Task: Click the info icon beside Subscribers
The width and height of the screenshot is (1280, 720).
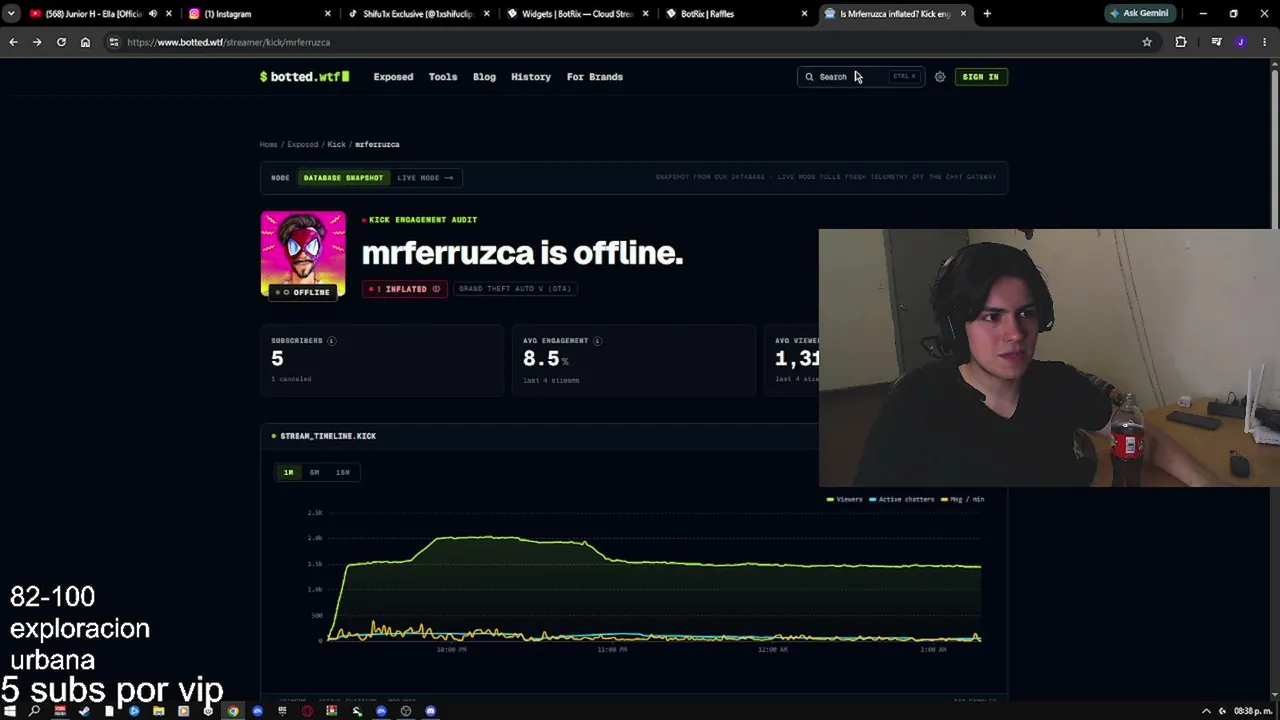Action: point(331,341)
